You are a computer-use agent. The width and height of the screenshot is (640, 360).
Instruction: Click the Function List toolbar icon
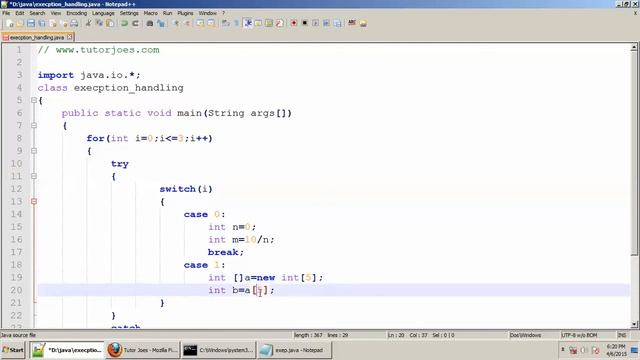coord(279,23)
